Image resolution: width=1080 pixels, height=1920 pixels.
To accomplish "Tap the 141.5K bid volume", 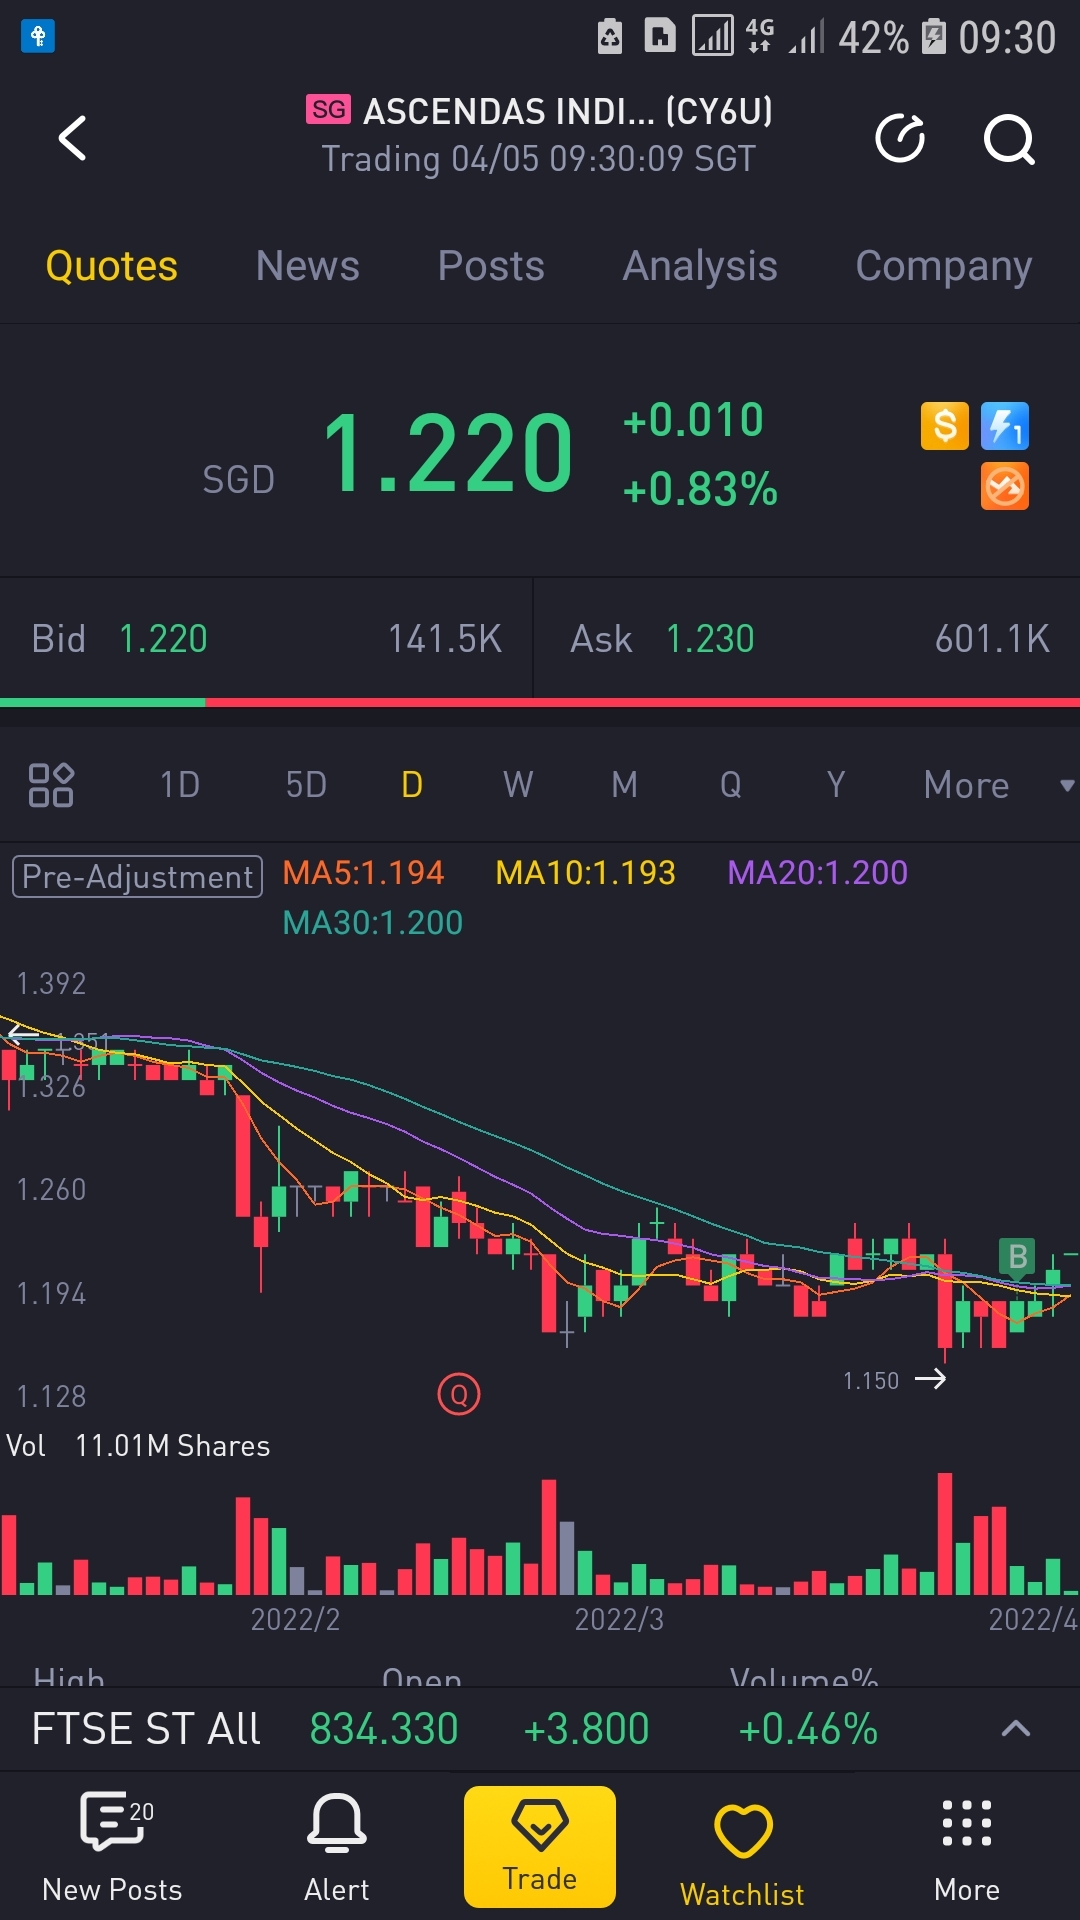I will [x=445, y=639].
